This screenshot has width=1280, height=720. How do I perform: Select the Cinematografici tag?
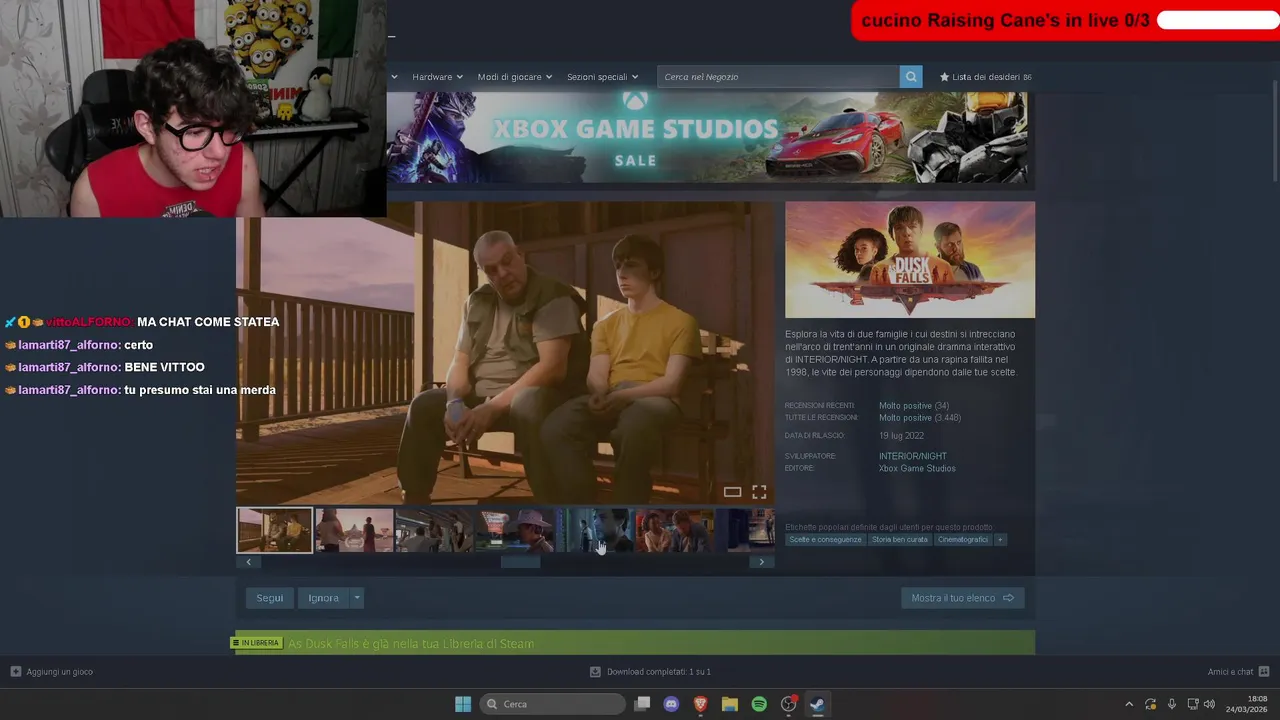pos(963,540)
